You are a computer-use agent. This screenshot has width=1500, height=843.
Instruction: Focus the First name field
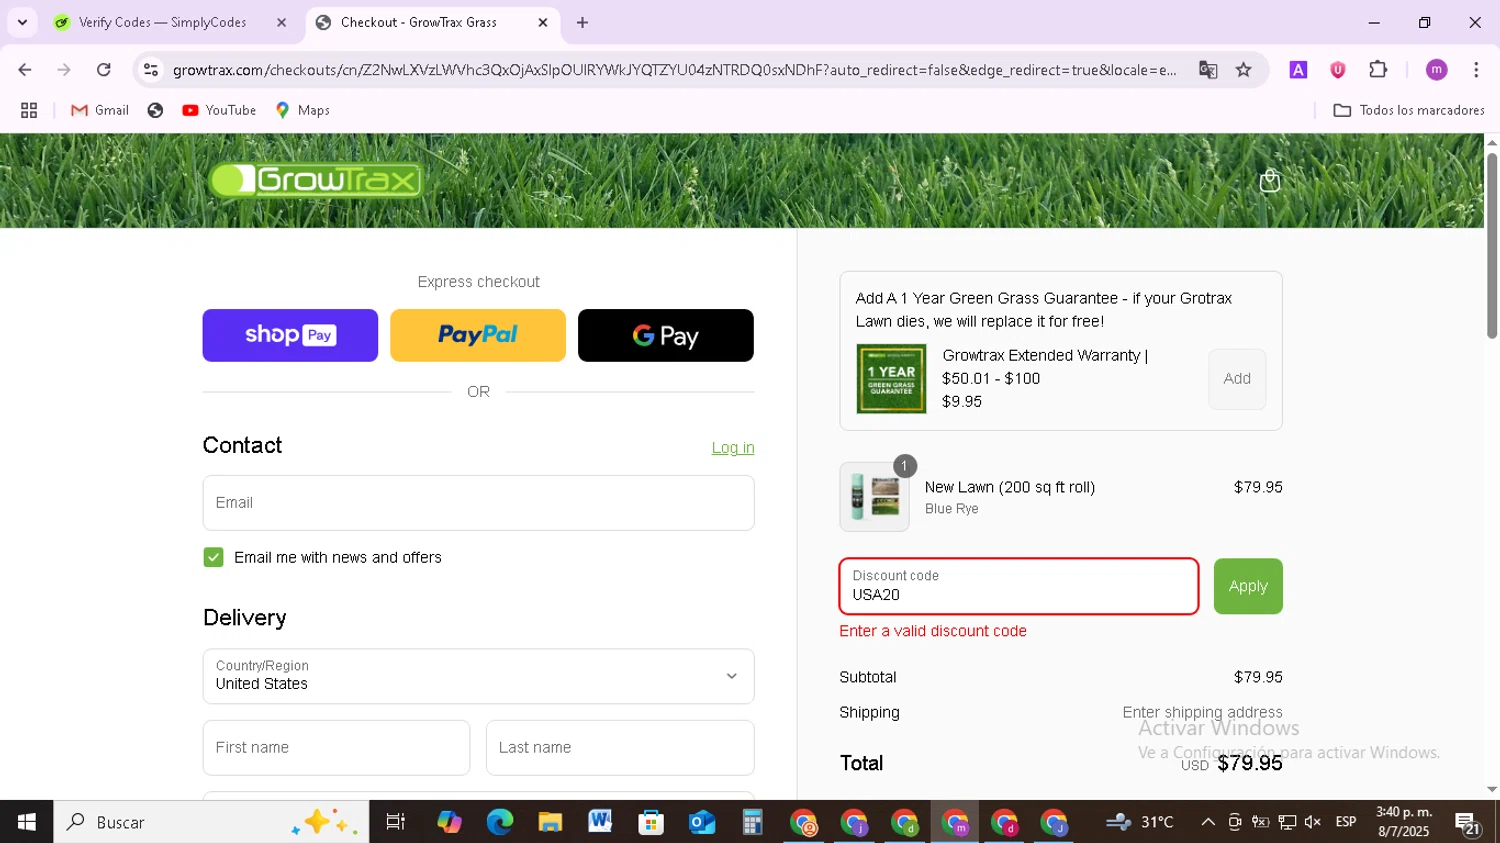click(336, 748)
